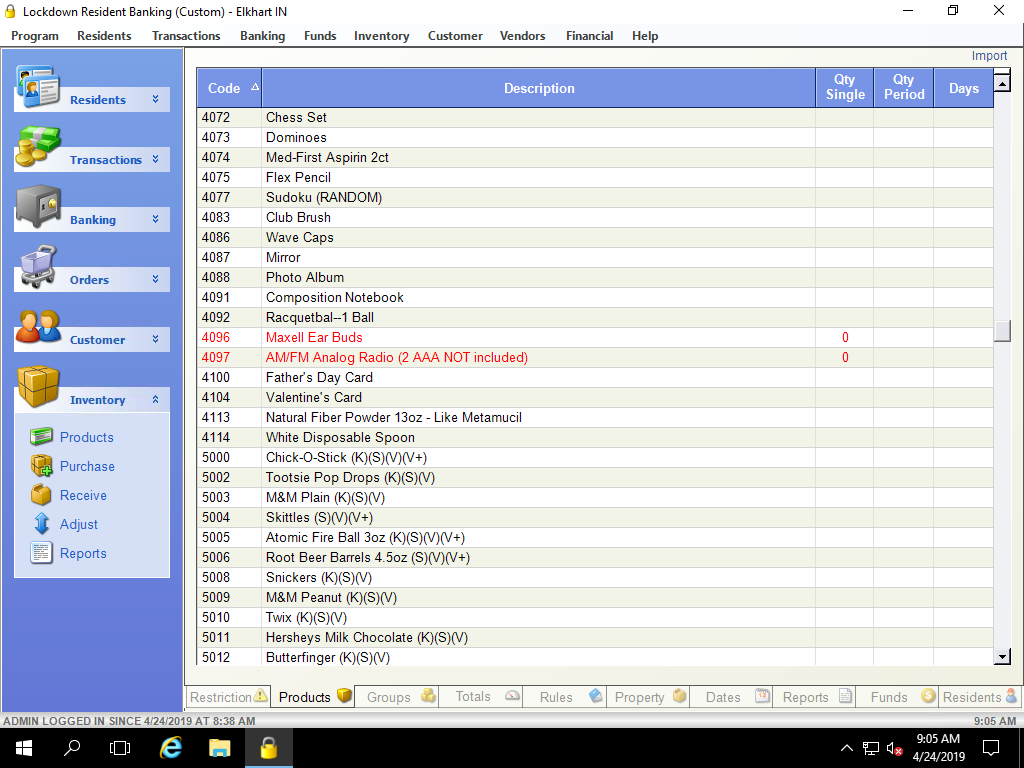This screenshot has width=1024, height=768.
Task: Click the Adjust up-down arrow icon
Action: click(x=41, y=524)
